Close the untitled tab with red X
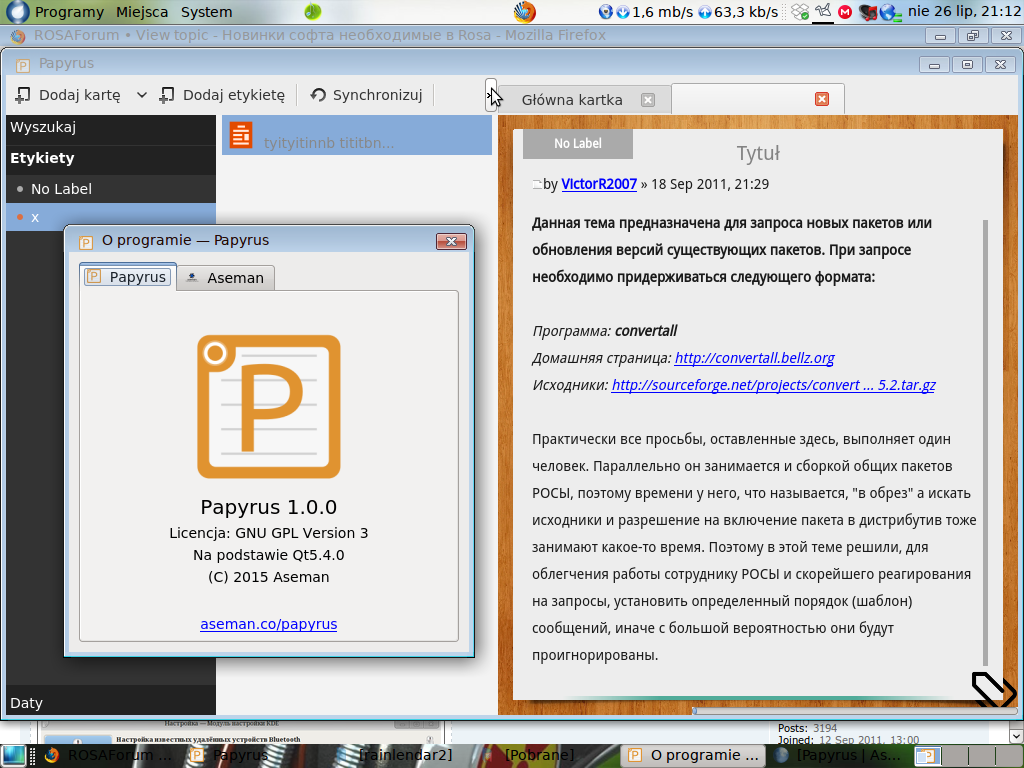This screenshot has width=1024, height=768. click(x=822, y=99)
